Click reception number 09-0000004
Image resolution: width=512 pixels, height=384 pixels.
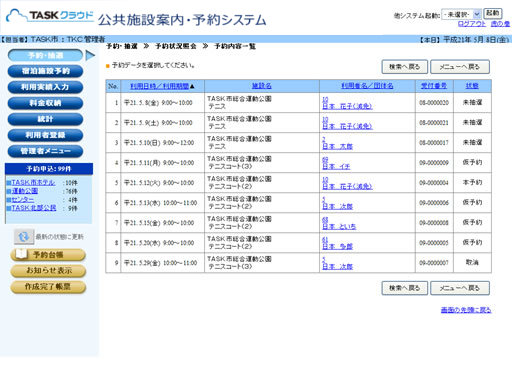click(x=434, y=183)
